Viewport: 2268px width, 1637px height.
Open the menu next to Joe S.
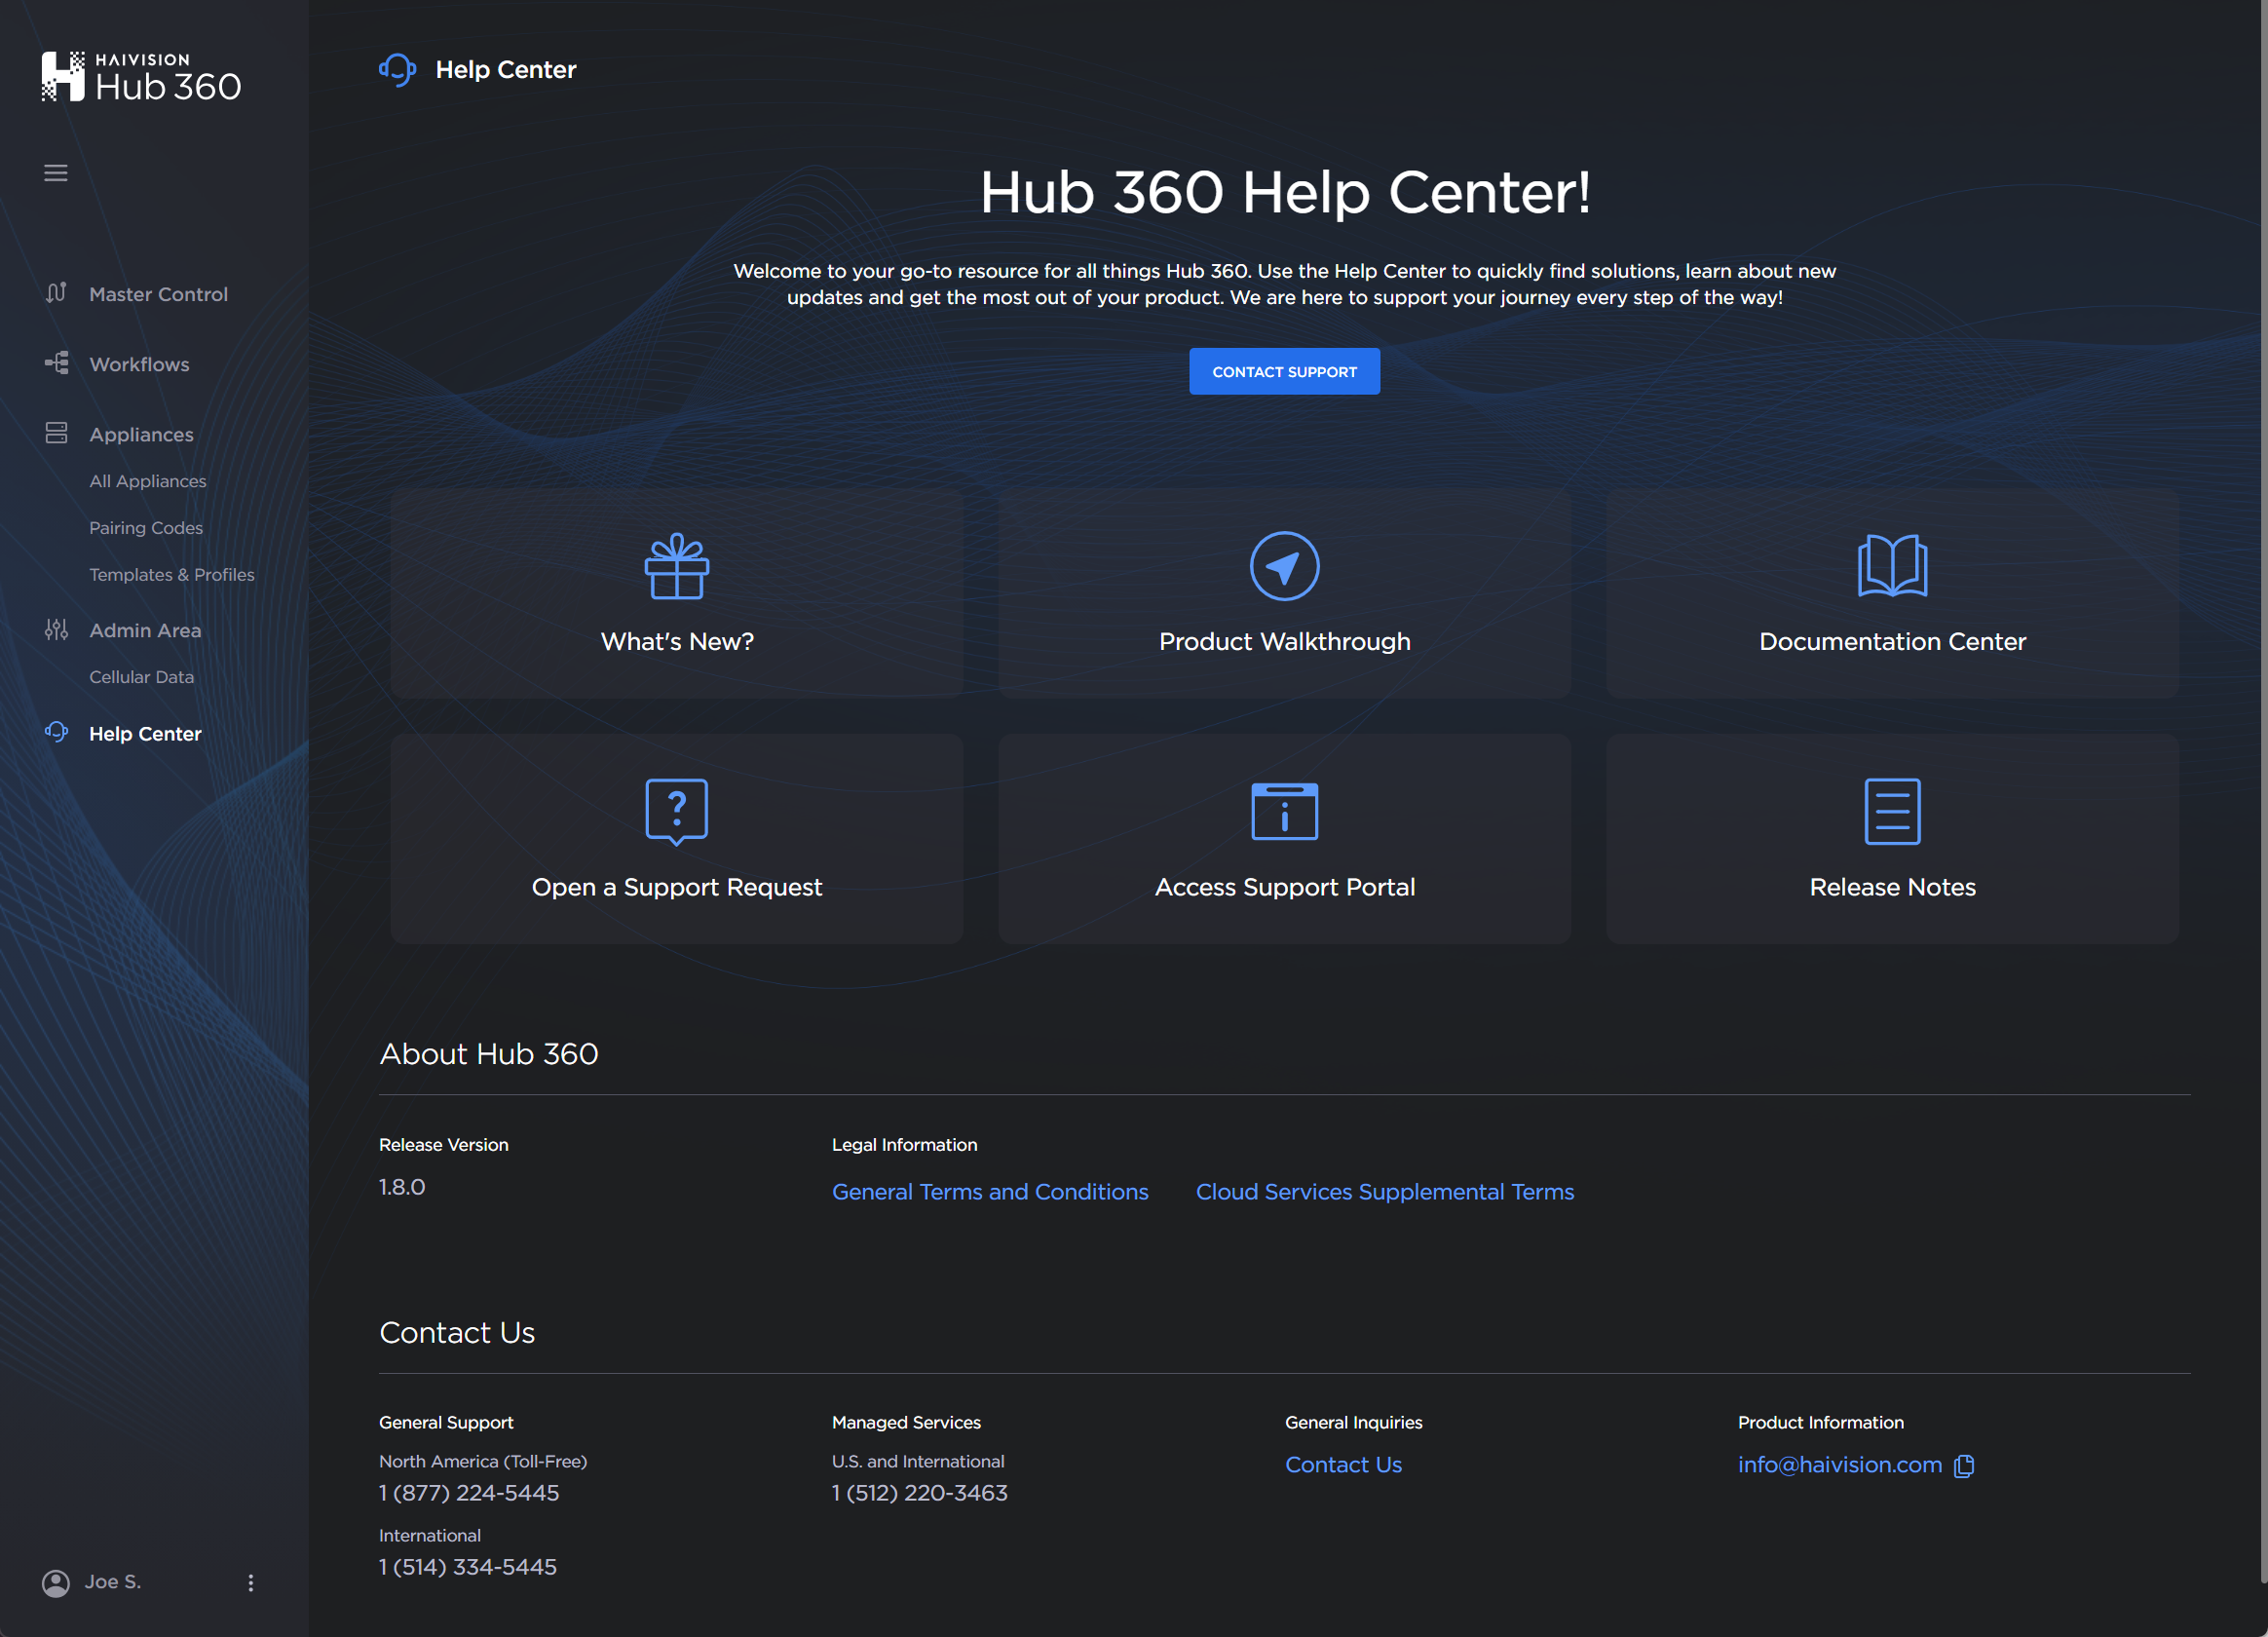[x=251, y=1582]
